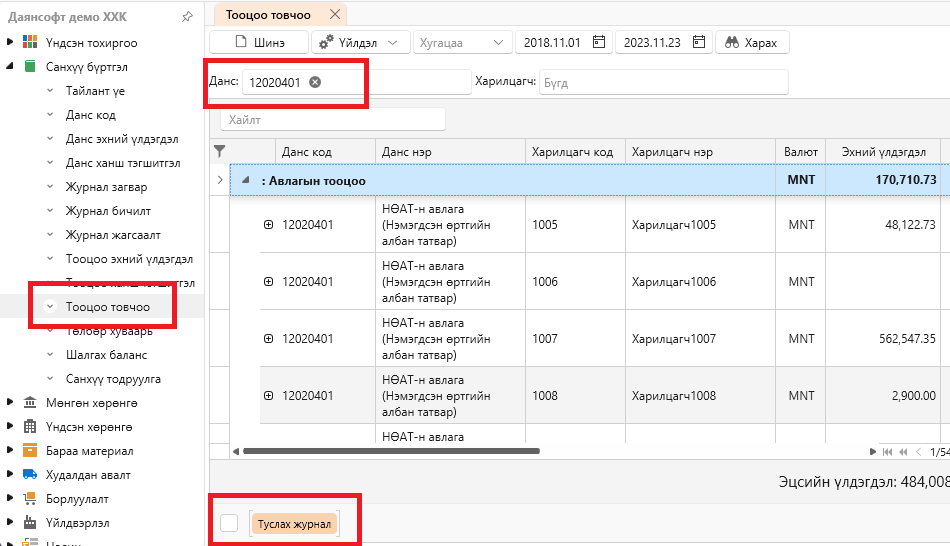Tick the checkbox beside Туслах журнал
The image size is (950, 546).
coord(229,523)
